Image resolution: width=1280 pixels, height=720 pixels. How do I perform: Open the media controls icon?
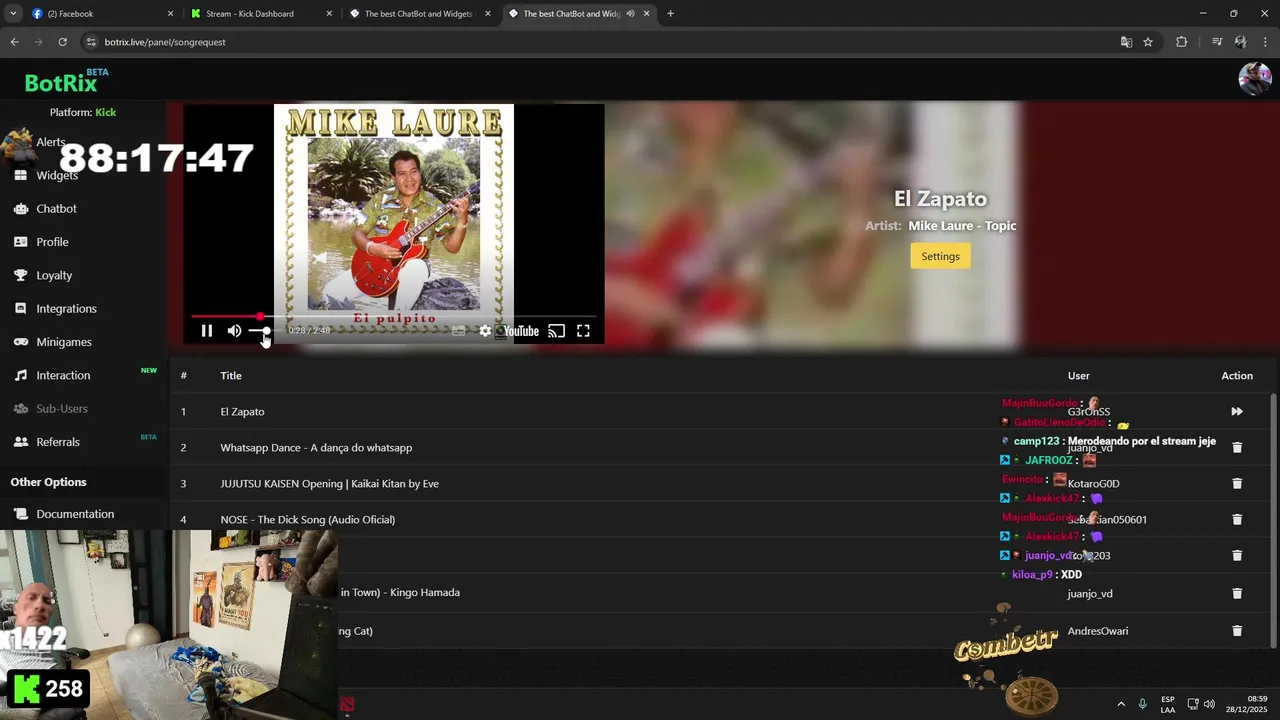pyautogui.click(x=1216, y=42)
